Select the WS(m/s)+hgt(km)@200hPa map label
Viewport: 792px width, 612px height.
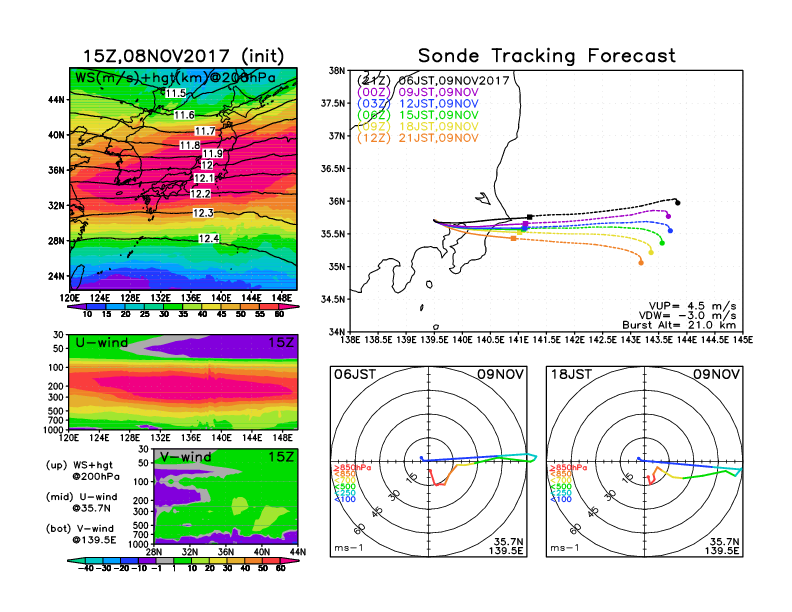(175, 78)
